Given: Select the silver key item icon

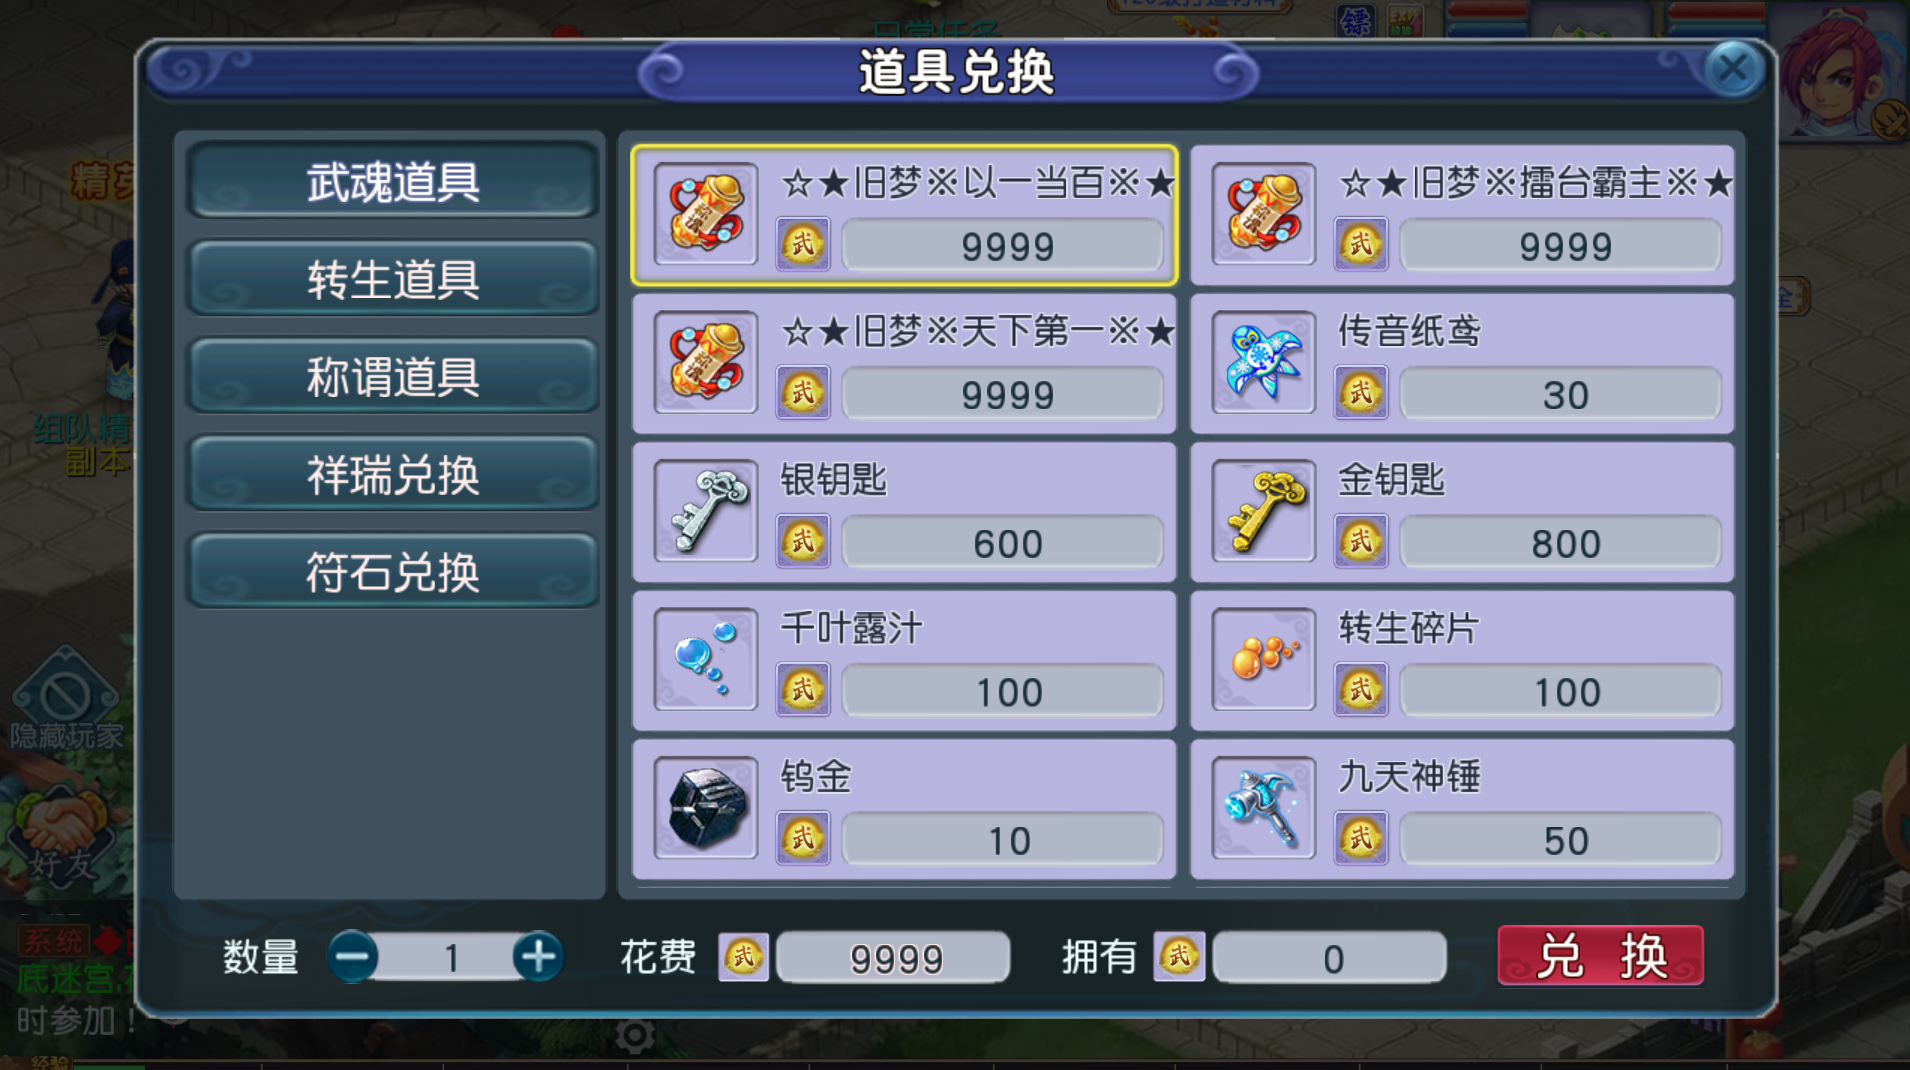Looking at the screenshot, I should coord(706,511).
